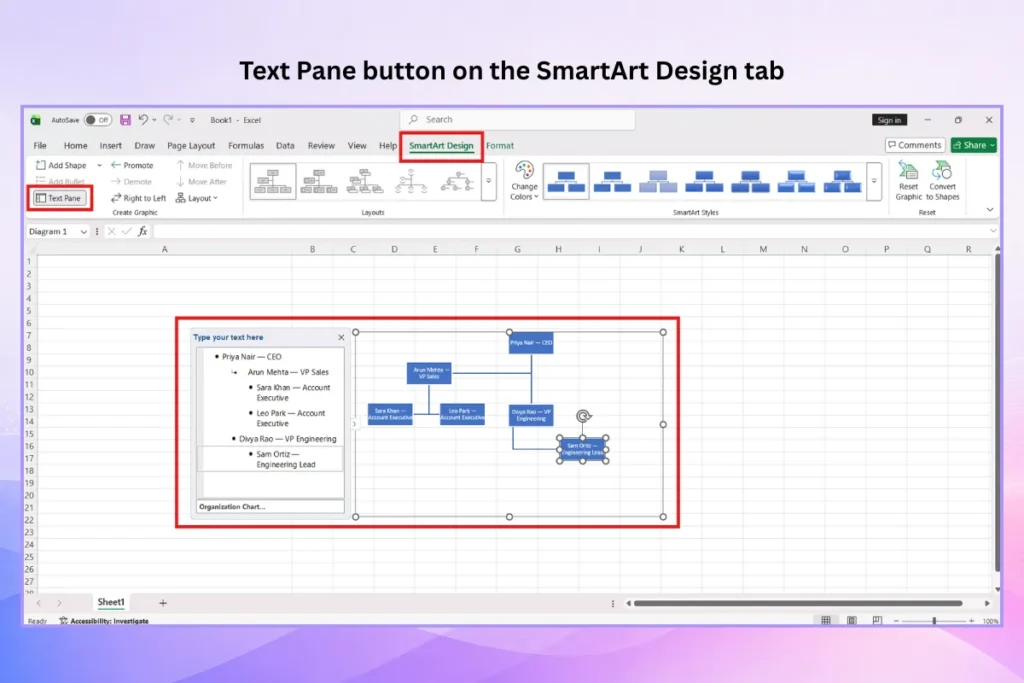This screenshot has height=683, width=1024.
Task: Select the fifth layout thumbnail in Layouts
Action: 456,181
